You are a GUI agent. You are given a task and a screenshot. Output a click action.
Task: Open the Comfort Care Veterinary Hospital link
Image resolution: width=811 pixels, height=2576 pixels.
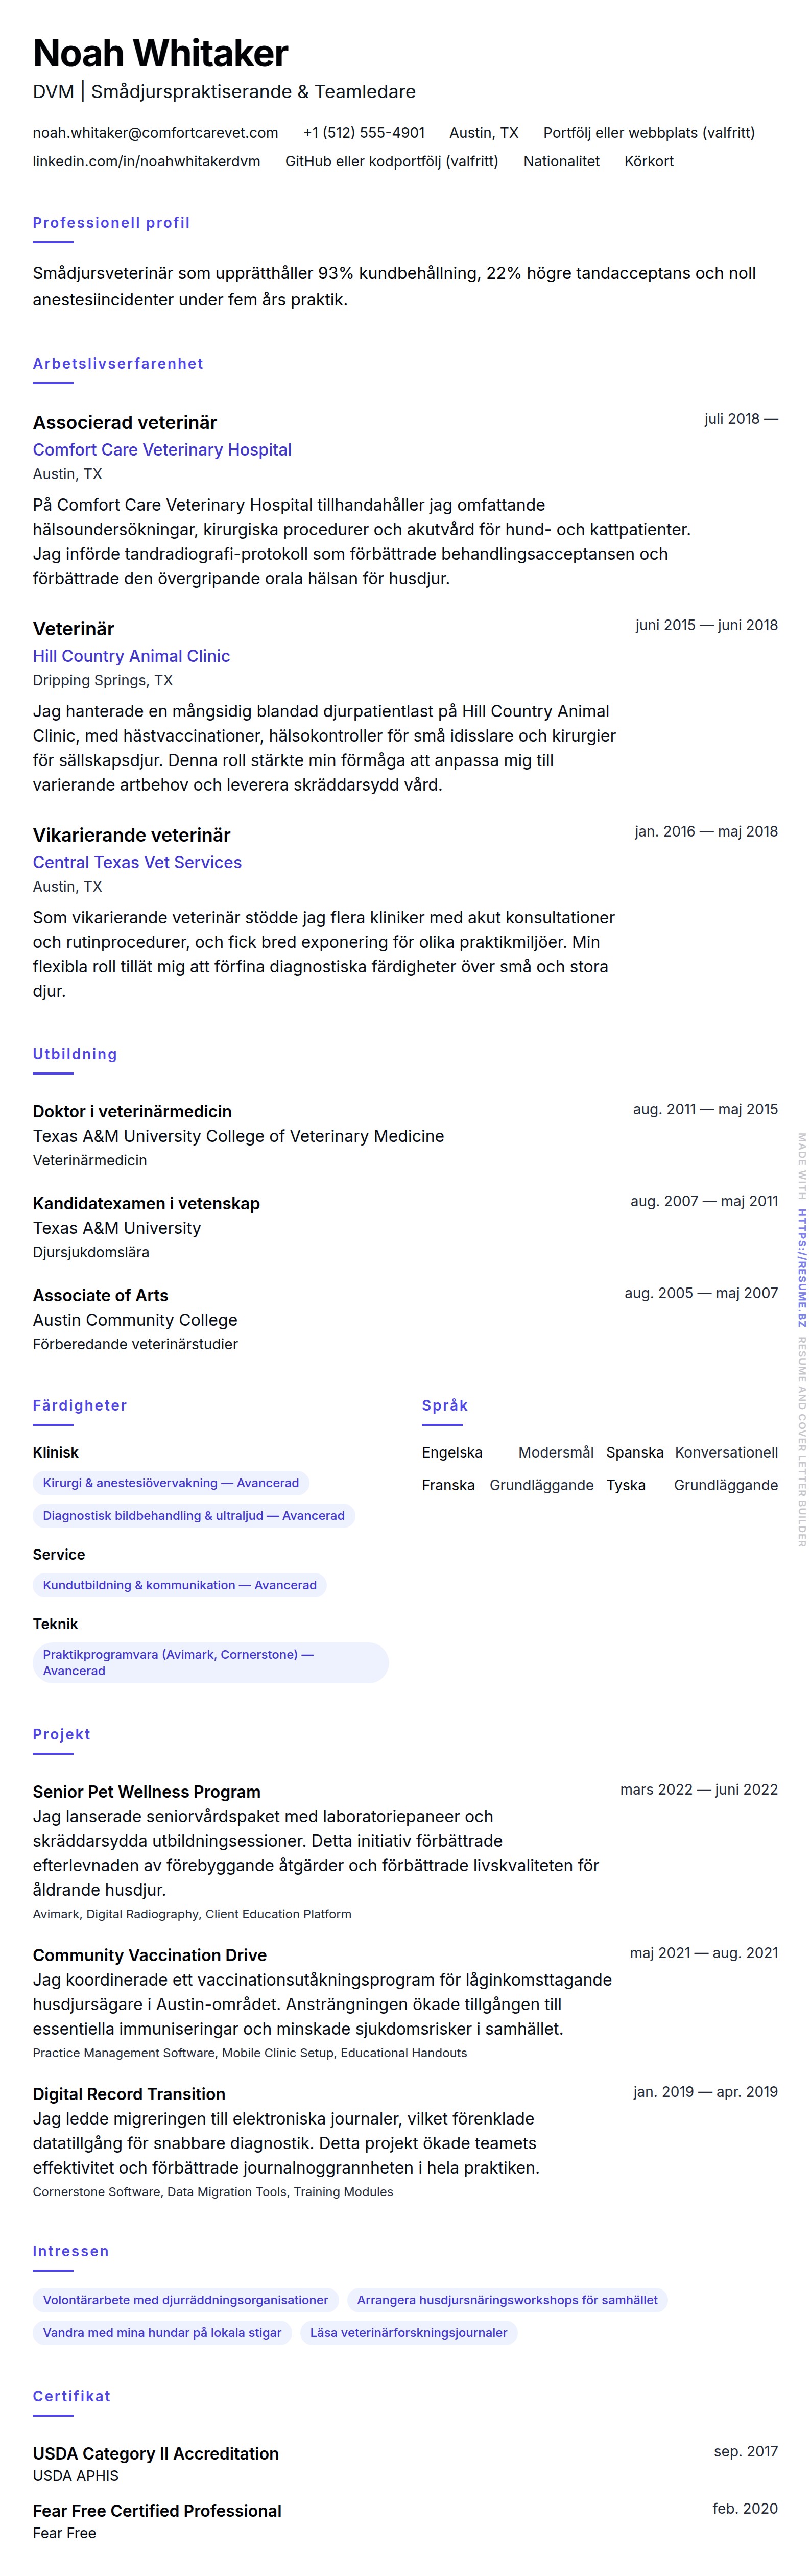pyautogui.click(x=162, y=450)
